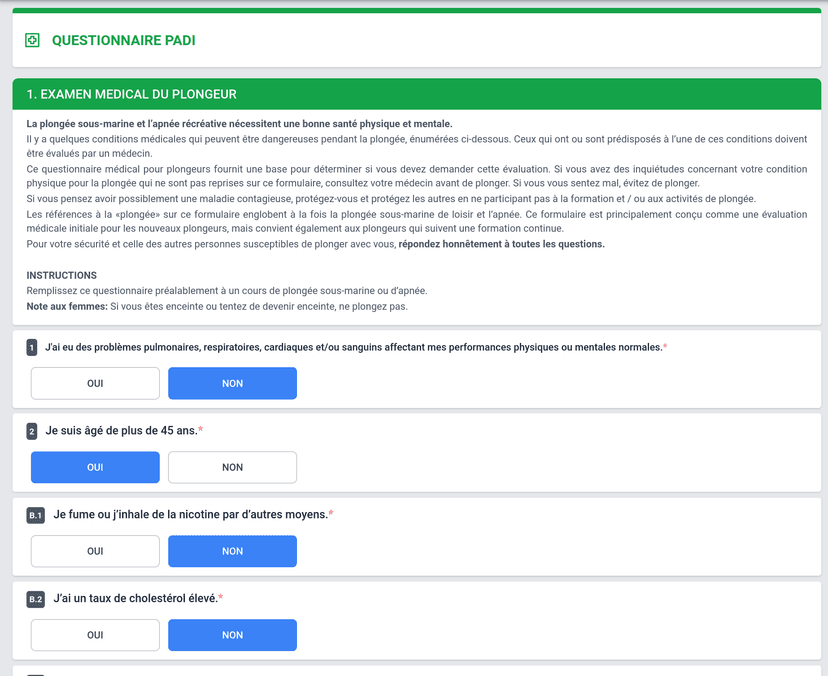Image resolution: width=828 pixels, height=676 pixels.
Task: Click the already-selected OUI on question 2
Action: [x=95, y=467]
